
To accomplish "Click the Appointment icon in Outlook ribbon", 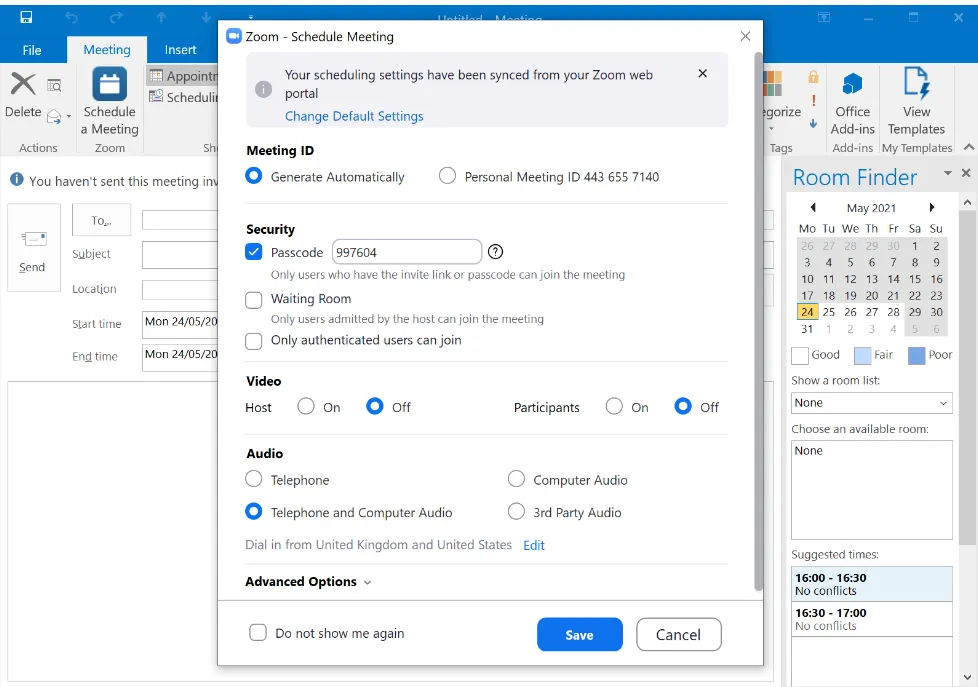I will pos(156,76).
